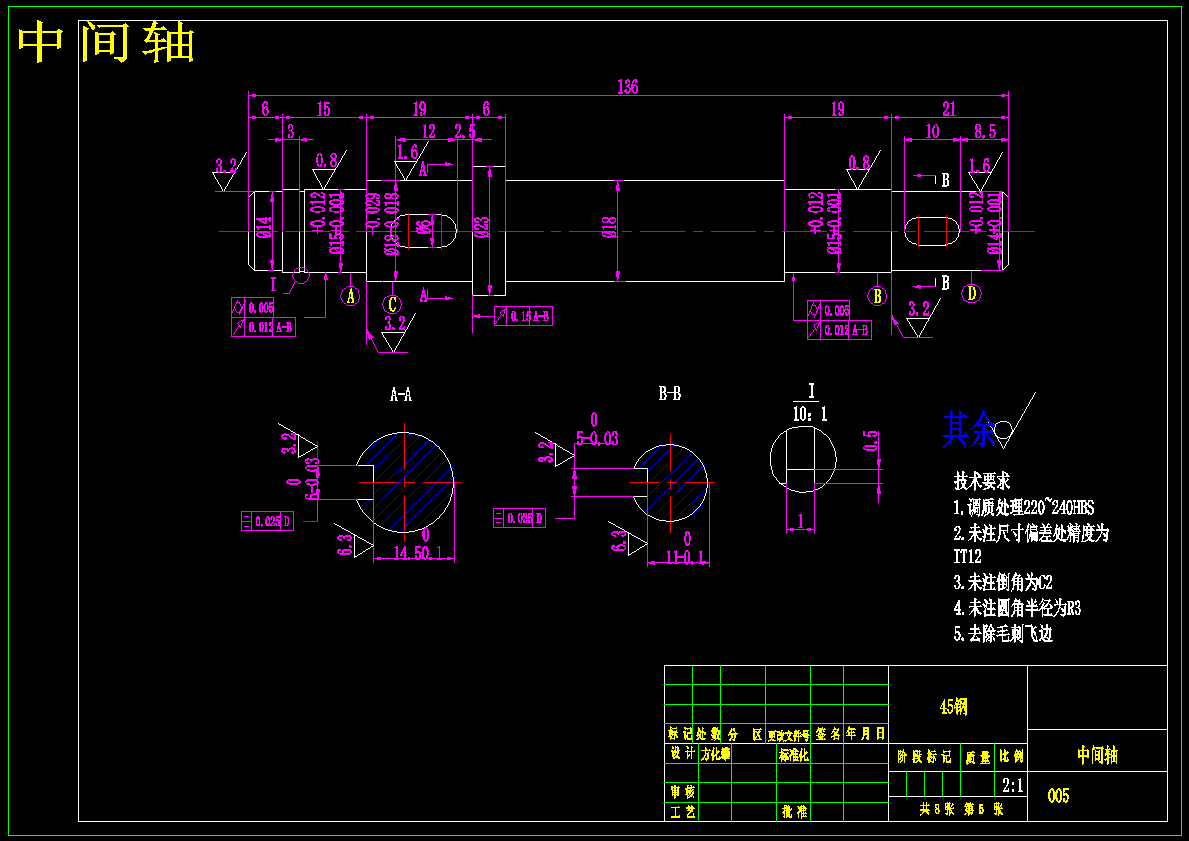Click the 0.15 A-B runout tolerance frame
Viewport: 1189px width, 841px height.
point(523,316)
